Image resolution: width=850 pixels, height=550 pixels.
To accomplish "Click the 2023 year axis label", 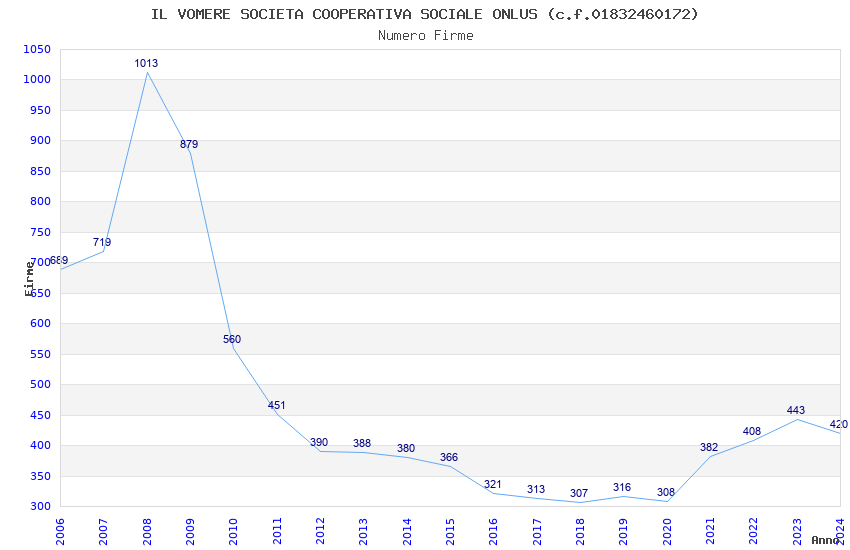I will (x=797, y=532).
